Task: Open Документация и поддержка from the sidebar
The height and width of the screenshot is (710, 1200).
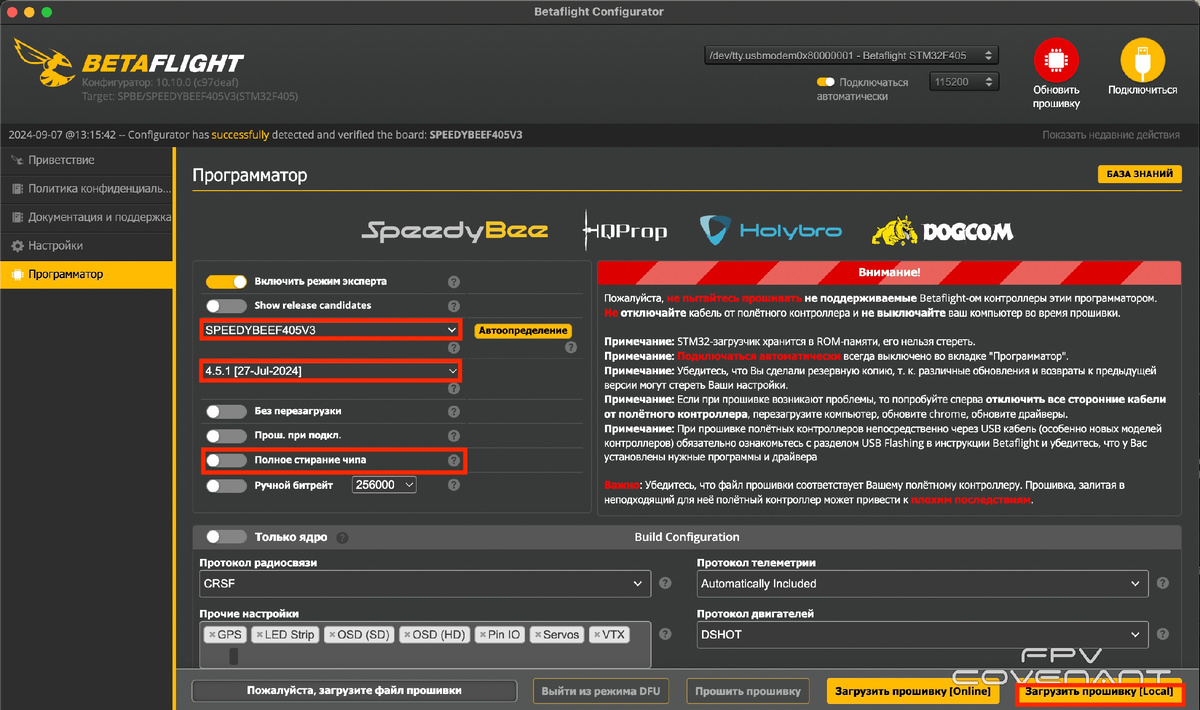Action: [x=77, y=217]
